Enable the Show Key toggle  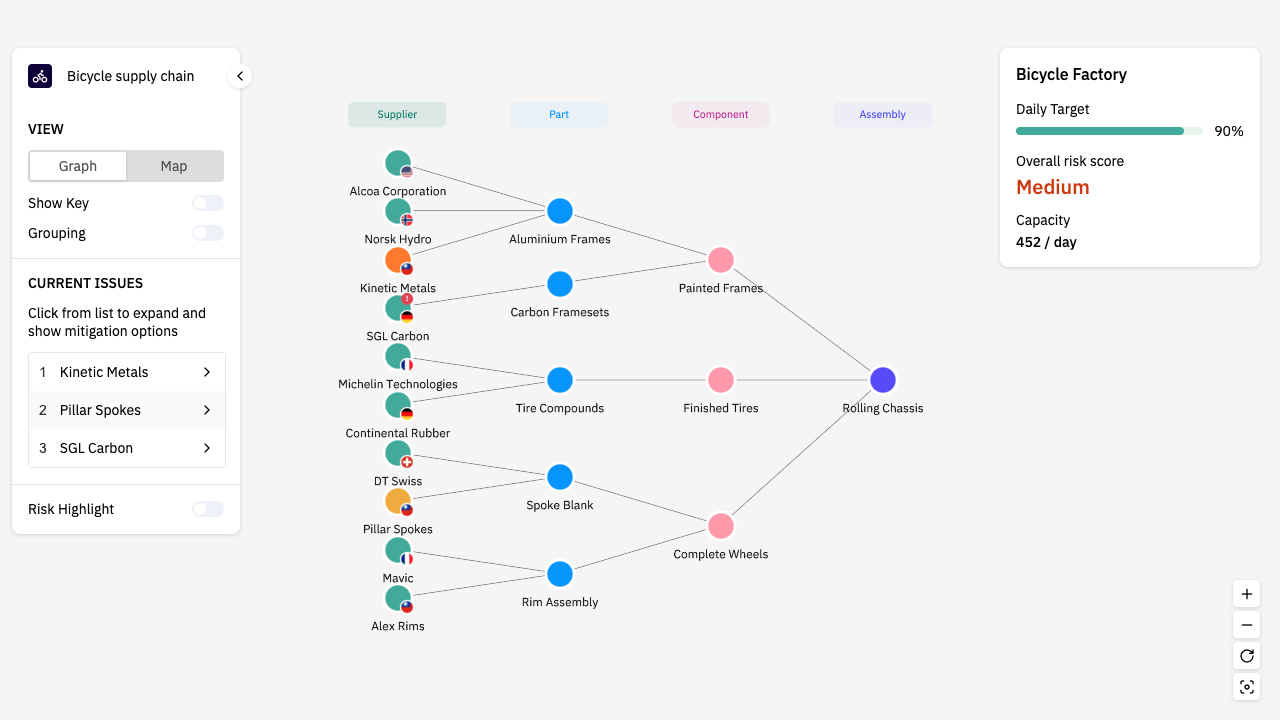coord(207,203)
